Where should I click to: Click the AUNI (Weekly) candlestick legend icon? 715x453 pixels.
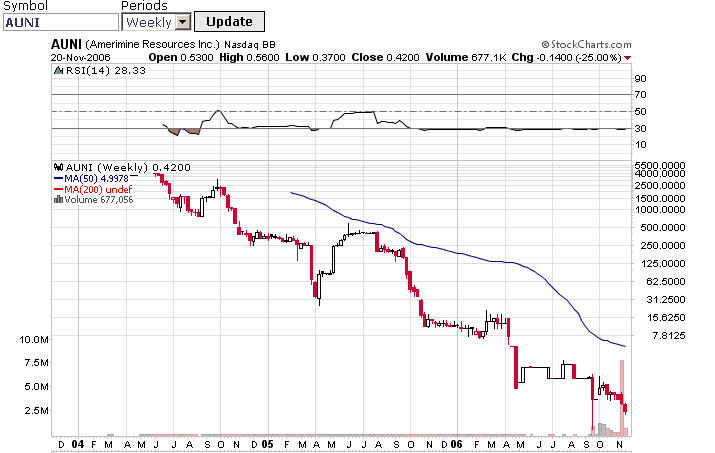(x=58, y=167)
